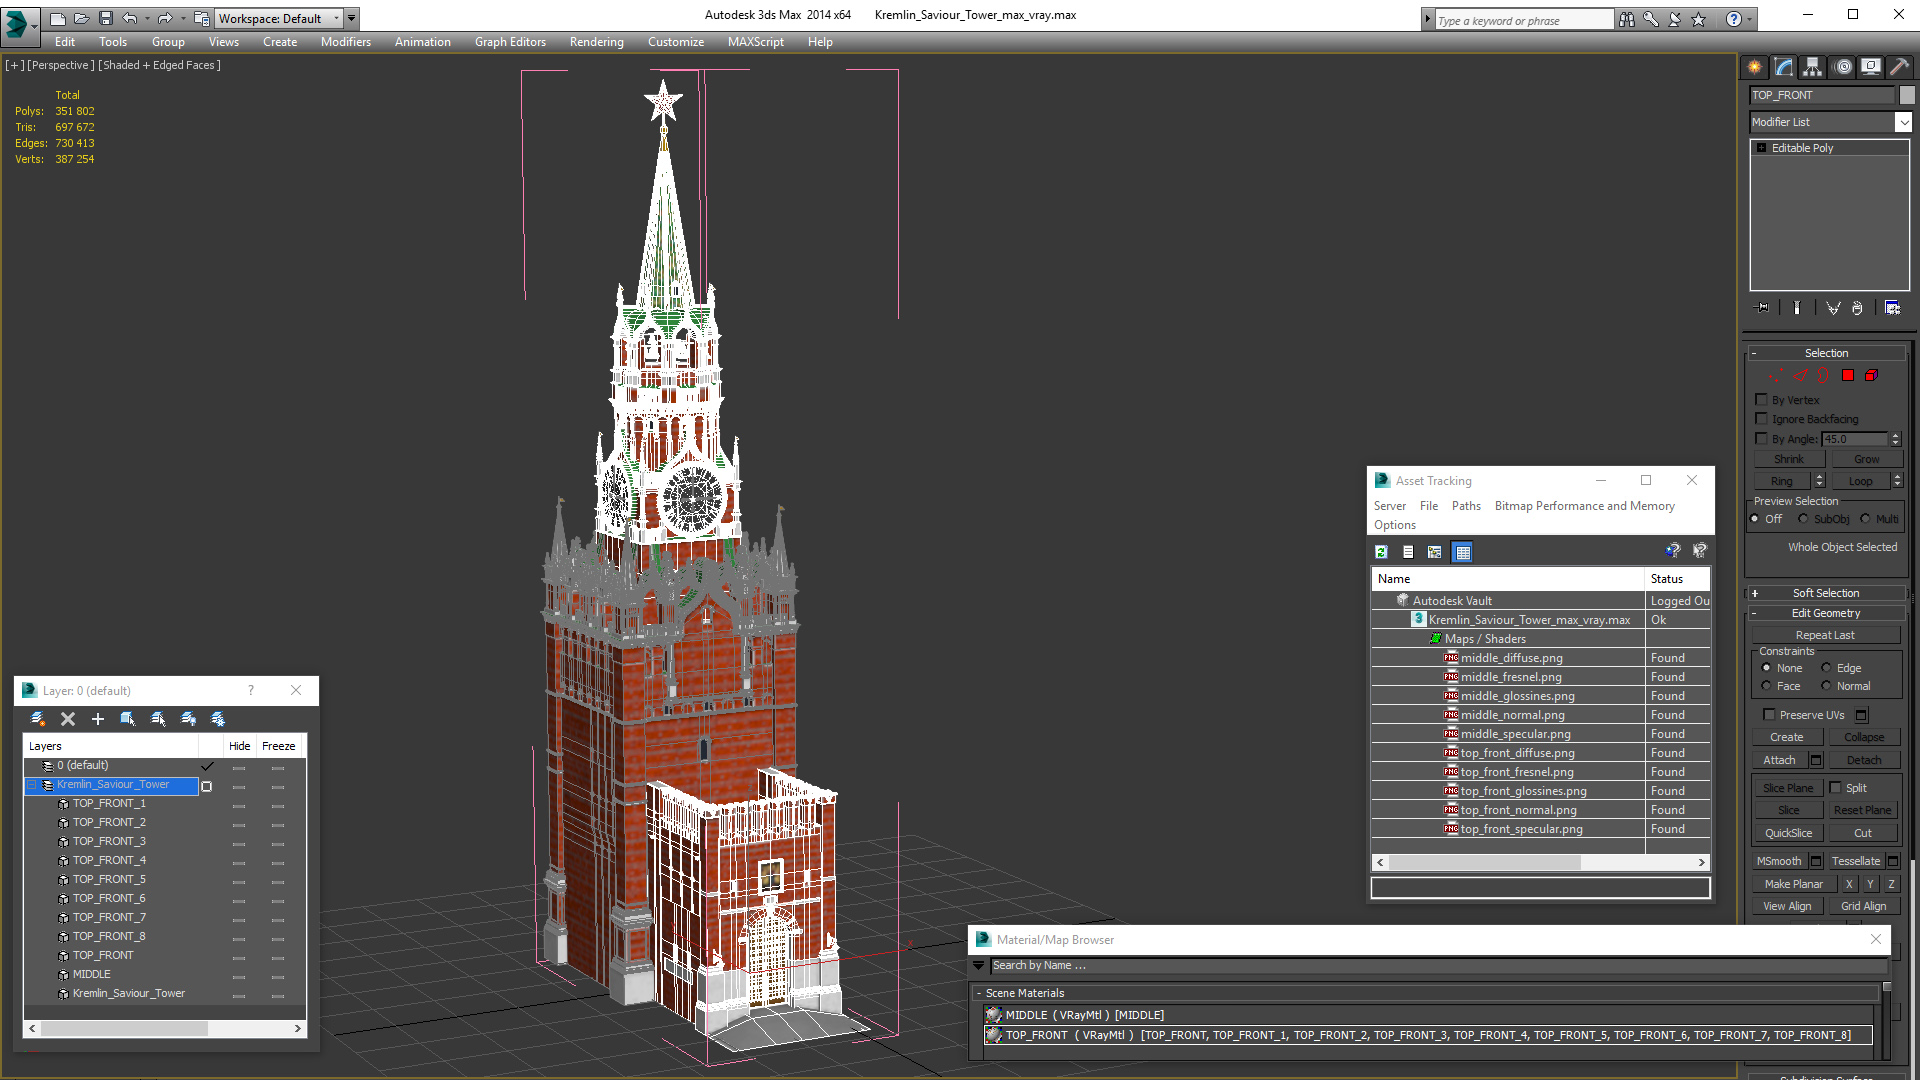The height and width of the screenshot is (1080, 1920).
Task: Click Make Unique icon under modifier stack
Action: tap(1833, 308)
